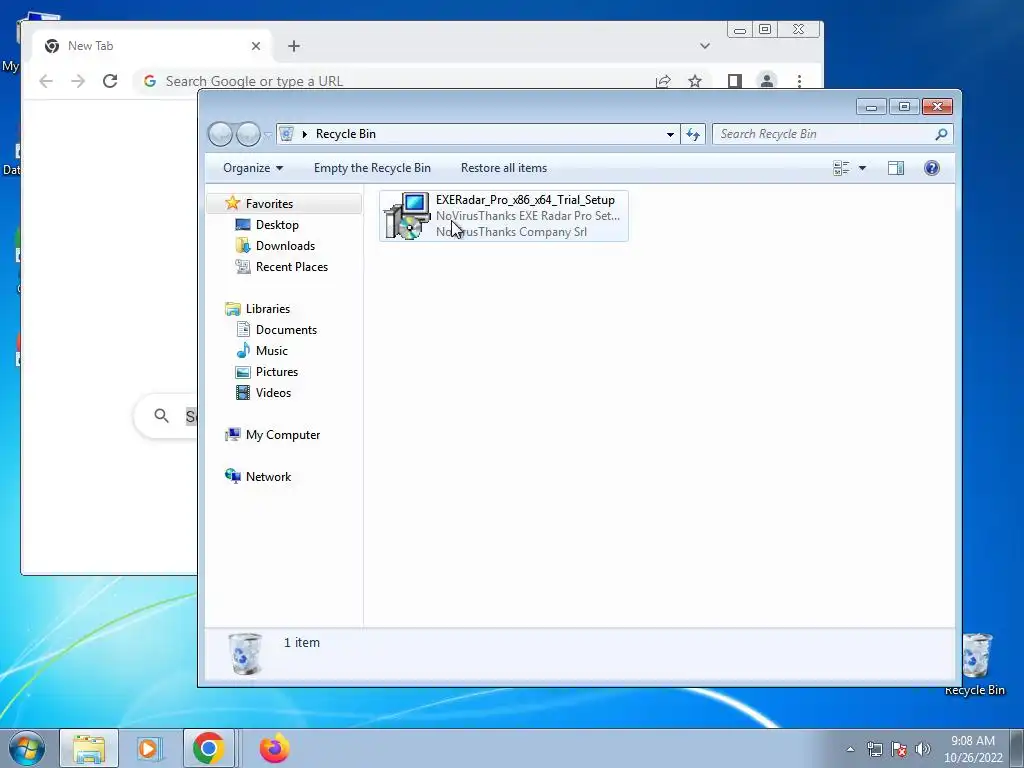The image size is (1024, 768).
Task: Open Recent Places in navigation pane
Action: coord(291,266)
